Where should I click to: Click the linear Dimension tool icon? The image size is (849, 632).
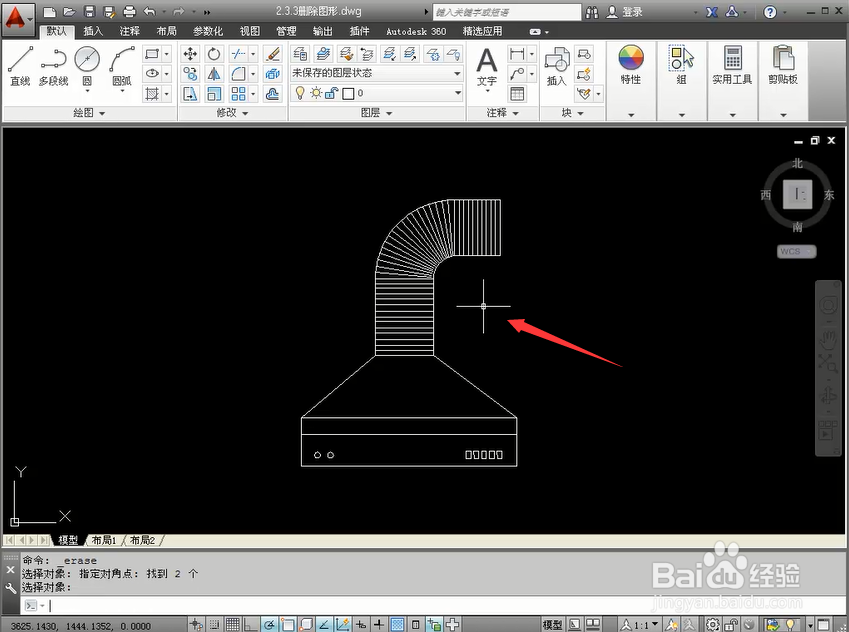pos(517,54)
